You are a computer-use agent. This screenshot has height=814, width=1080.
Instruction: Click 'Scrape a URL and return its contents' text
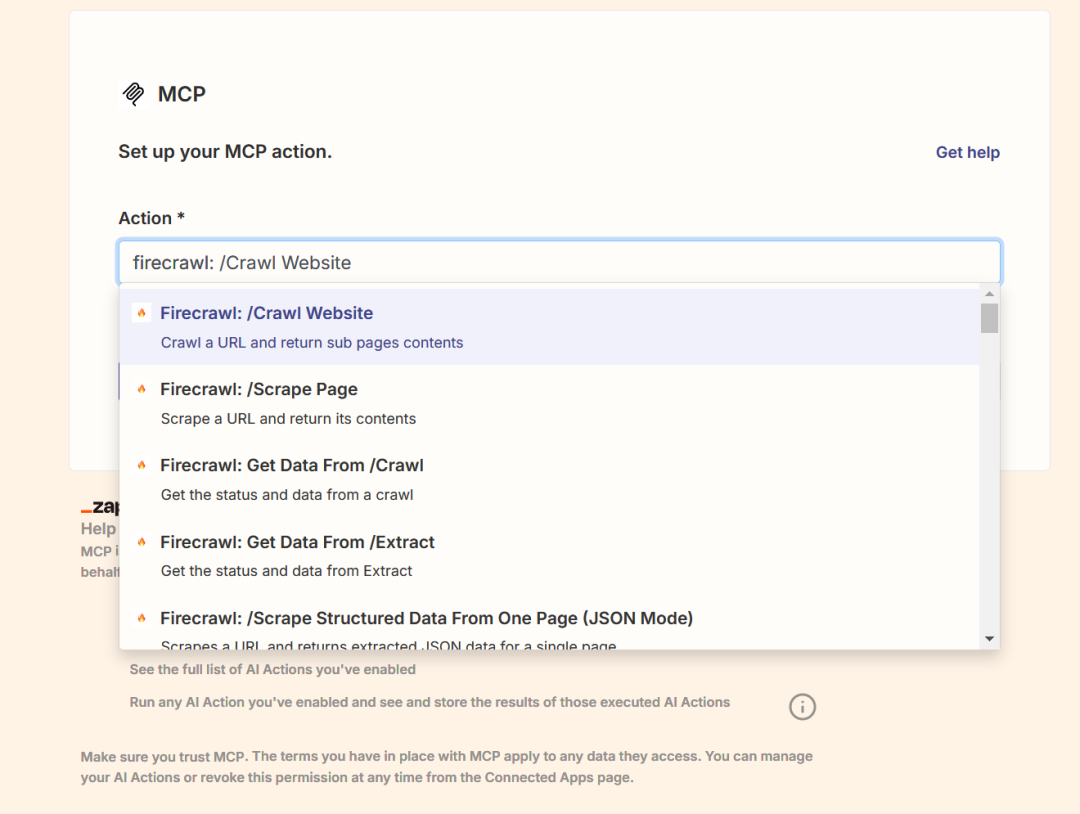click(x=288, y=418)
